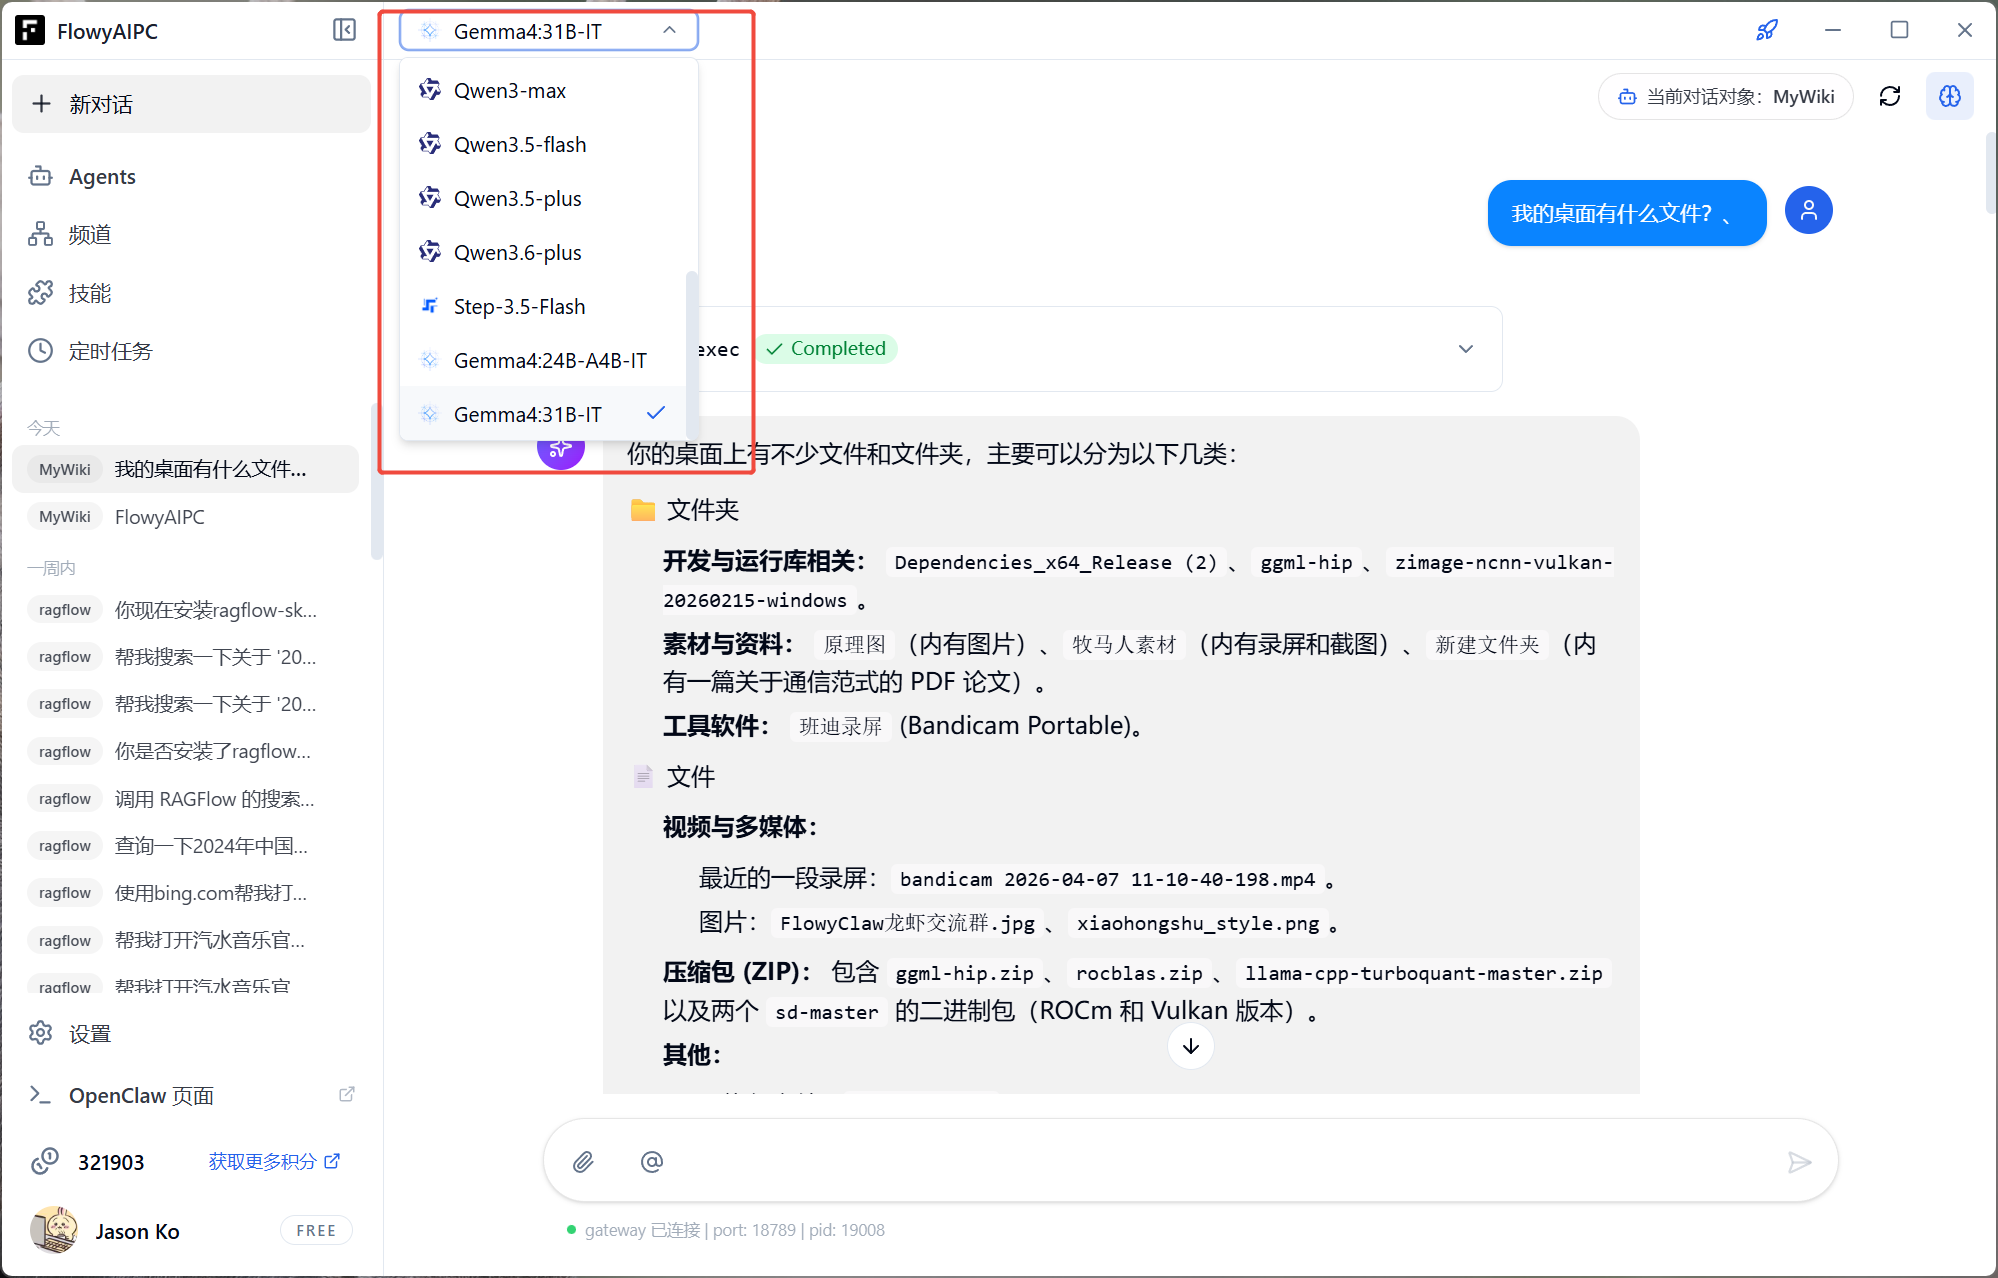Collapse the Gemma4:31B-IT model dropdown
This screenshot has width=1998, height=1278.
pos(548,31)
